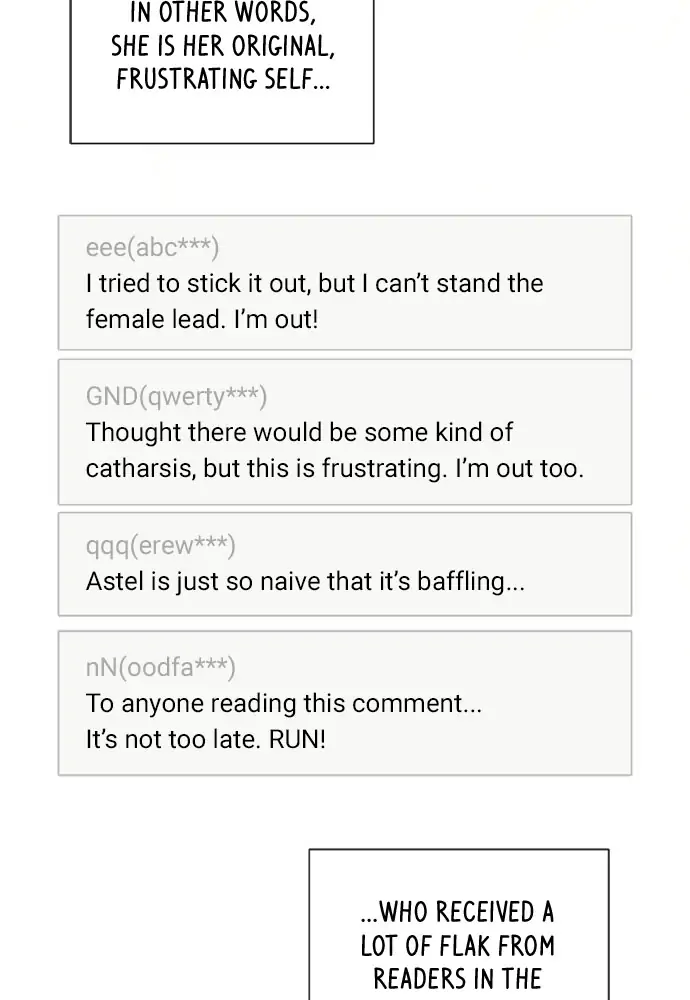Click the 'SHE IS HER ORIGINAL' line

223,46
